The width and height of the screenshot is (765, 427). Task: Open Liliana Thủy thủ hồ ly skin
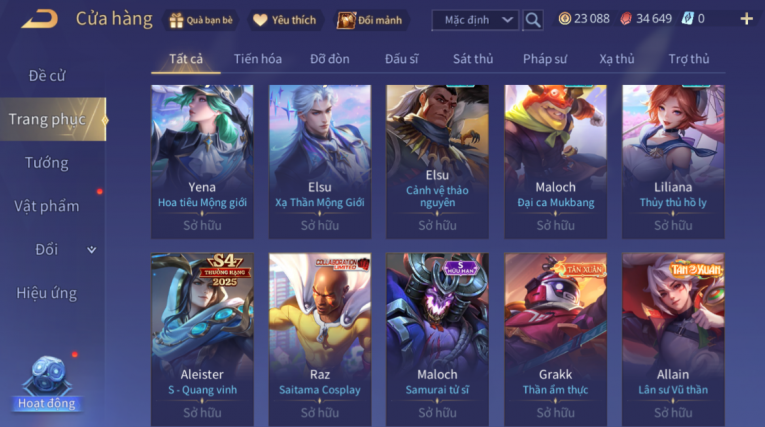(x=673, y=162)
